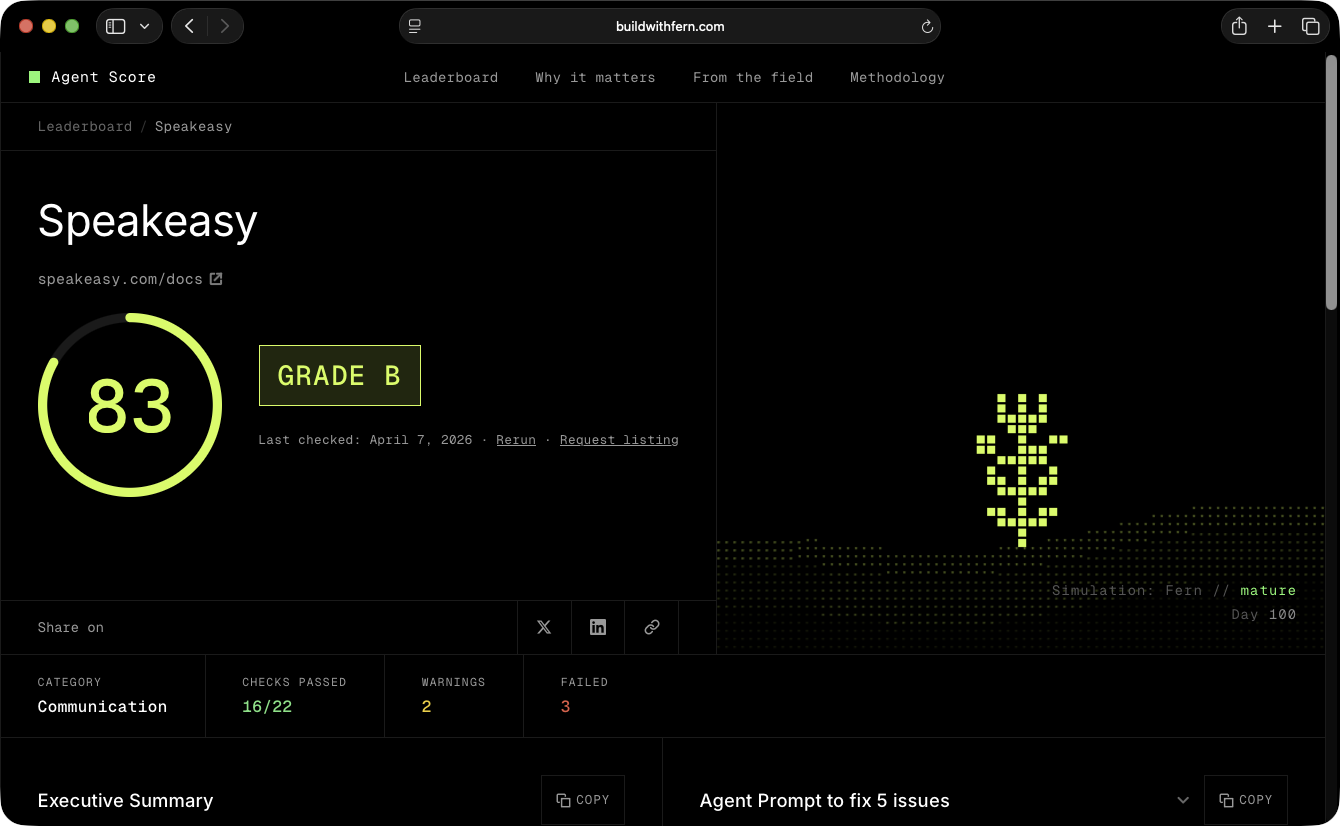Viewport: 1340px width, 826px height.
Task: Open Why it matters nav item
Action: [595, 77]
